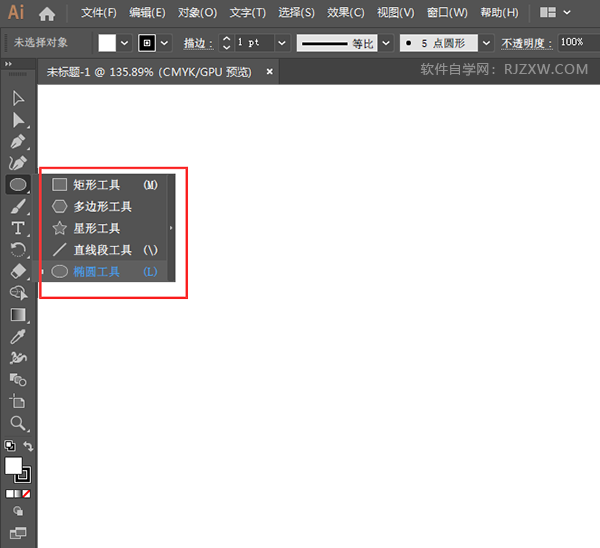Viewport: 600px width, 548px height.
Task: Click the 100% opacity field
Action: coord(578,42)
